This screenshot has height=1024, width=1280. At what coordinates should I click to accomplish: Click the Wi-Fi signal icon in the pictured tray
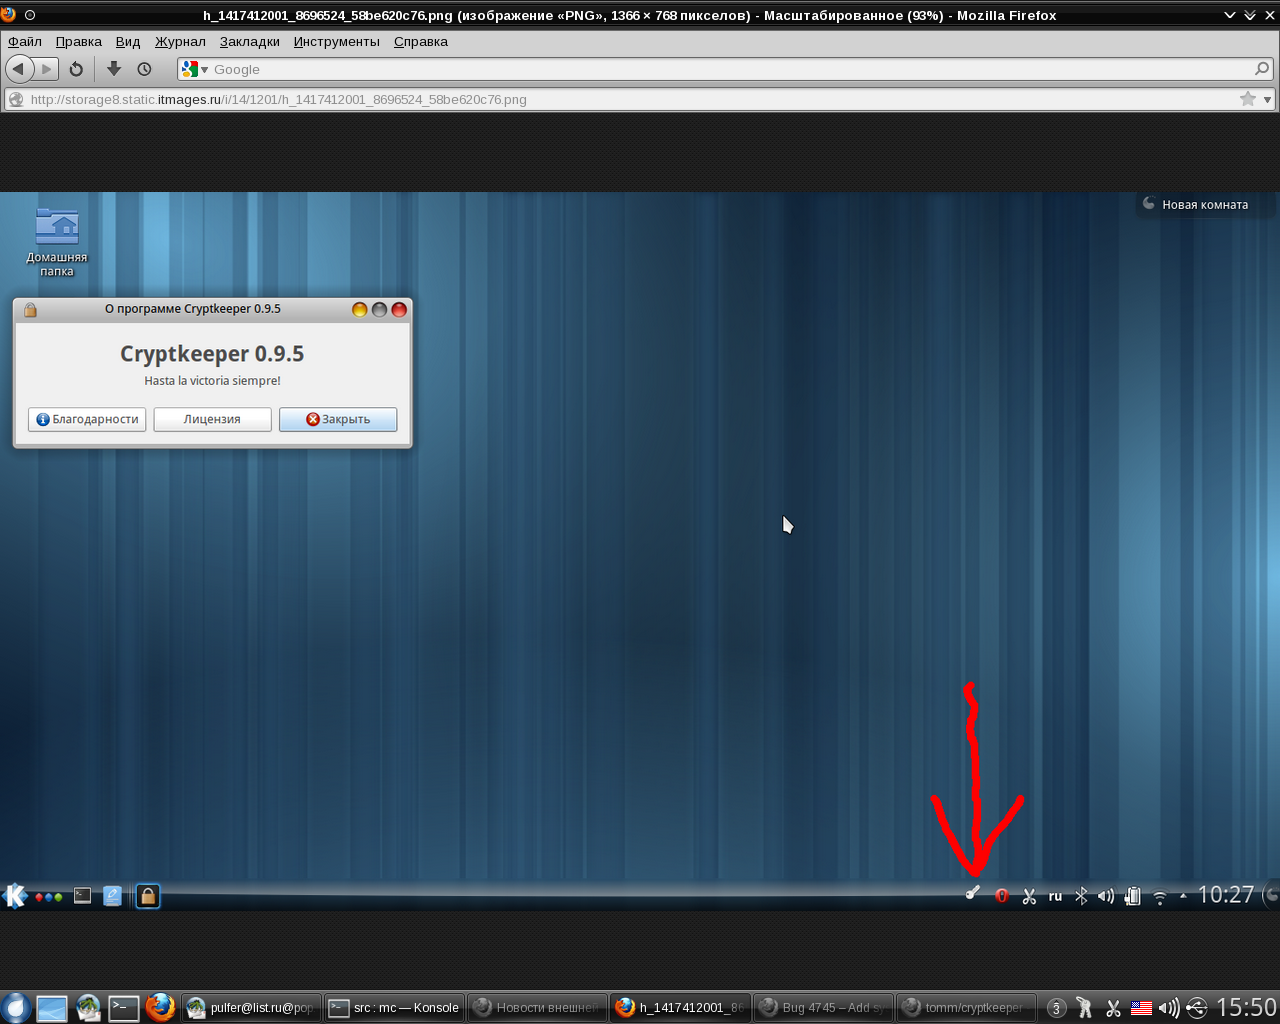tap(1160, 897)
